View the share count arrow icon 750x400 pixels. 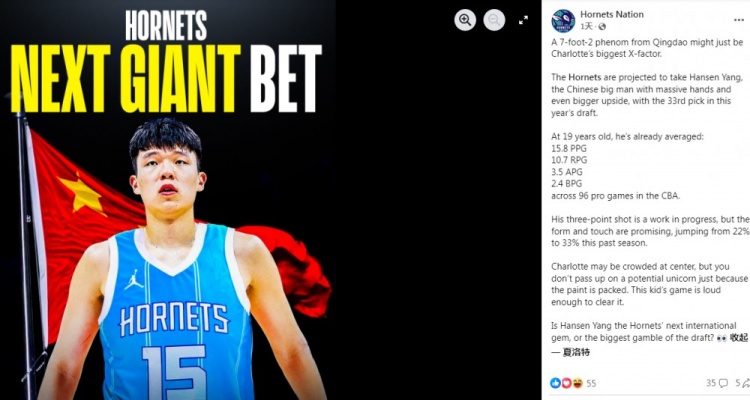(x=746, y=383)
